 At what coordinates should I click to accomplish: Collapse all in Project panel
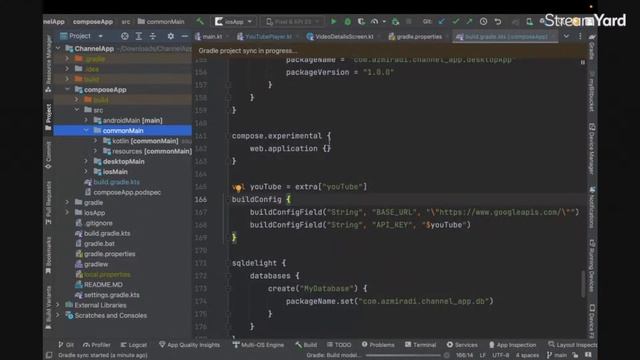click(153, 36)
